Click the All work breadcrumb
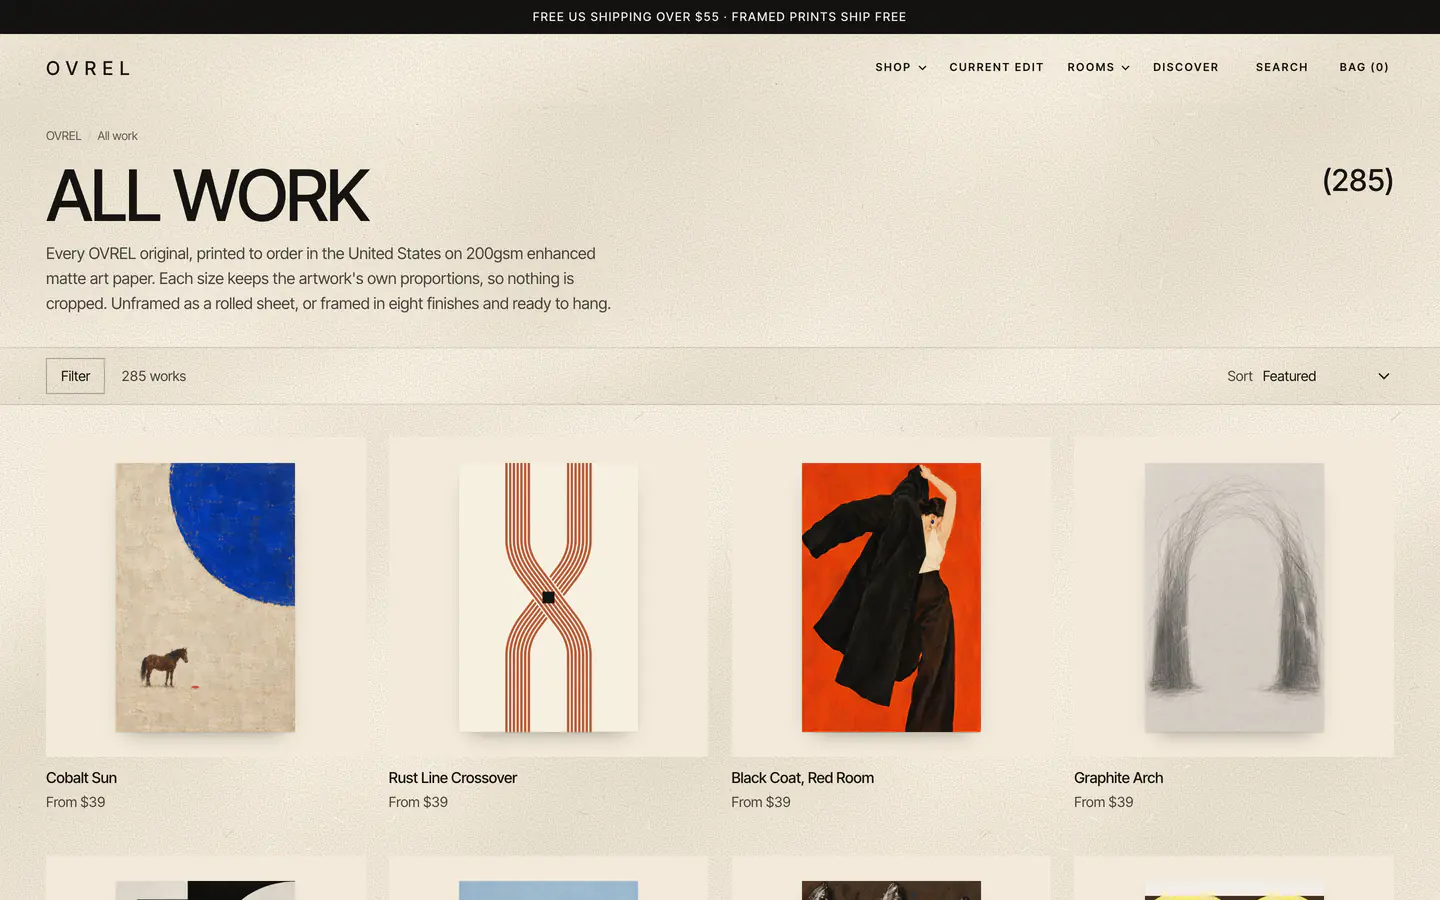 coord(117,136)
